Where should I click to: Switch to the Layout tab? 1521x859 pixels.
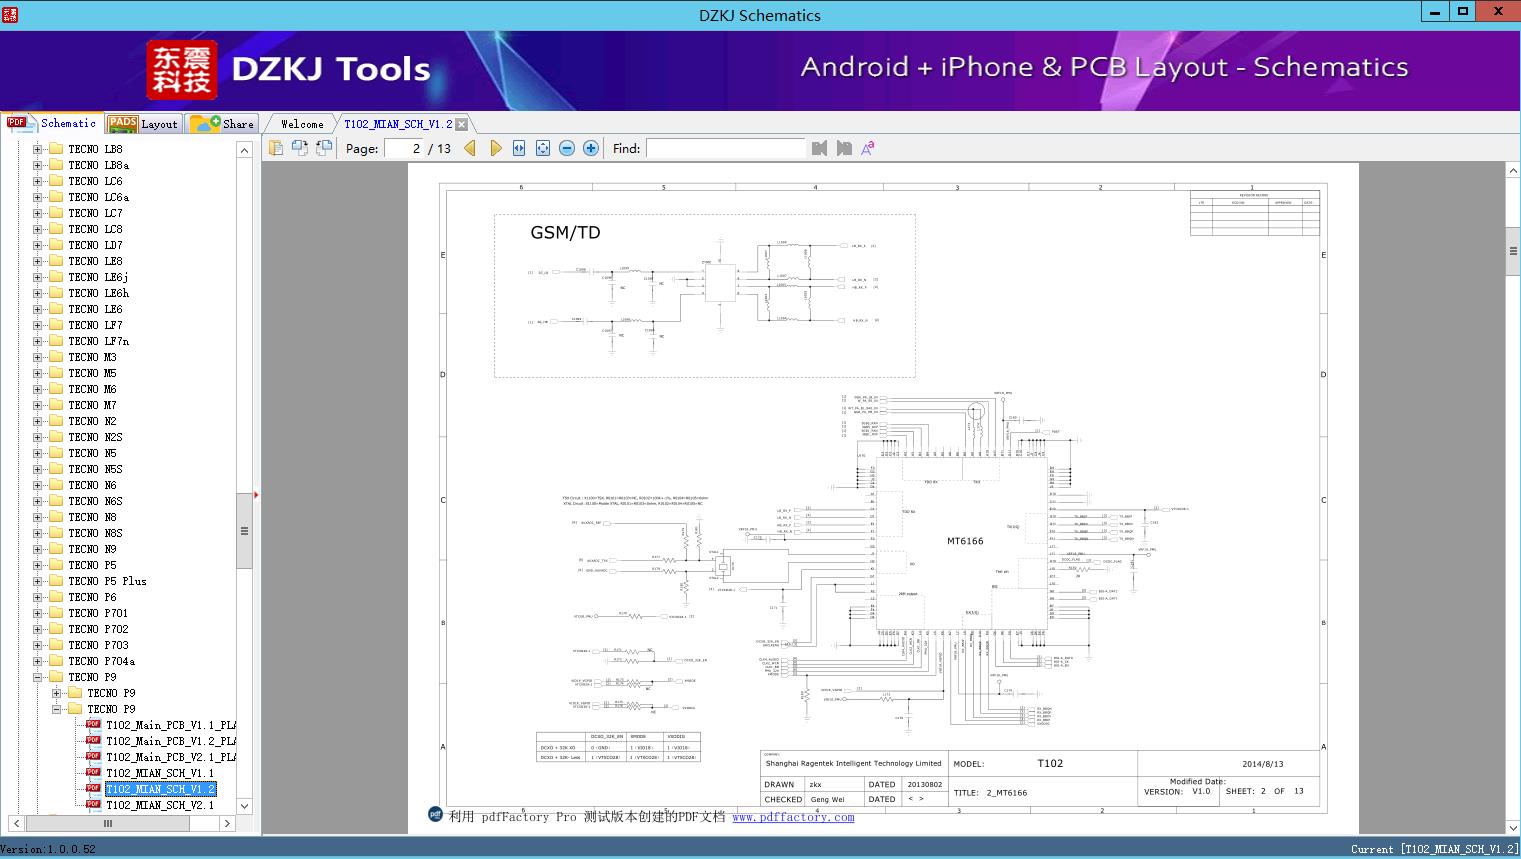pos(144,124)
